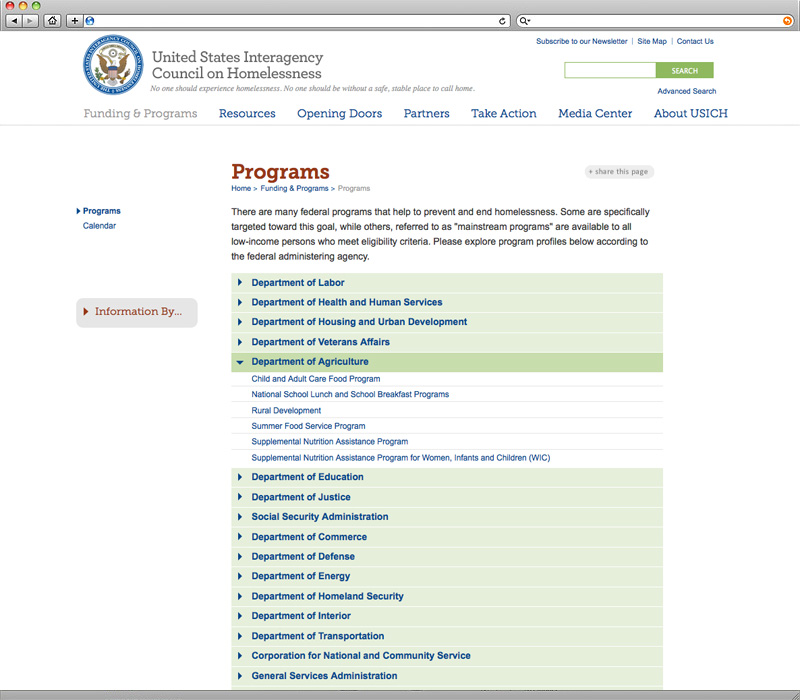Open Rural Development program link
This screenshot has height=700, width=800.
(x=286, y=410)
